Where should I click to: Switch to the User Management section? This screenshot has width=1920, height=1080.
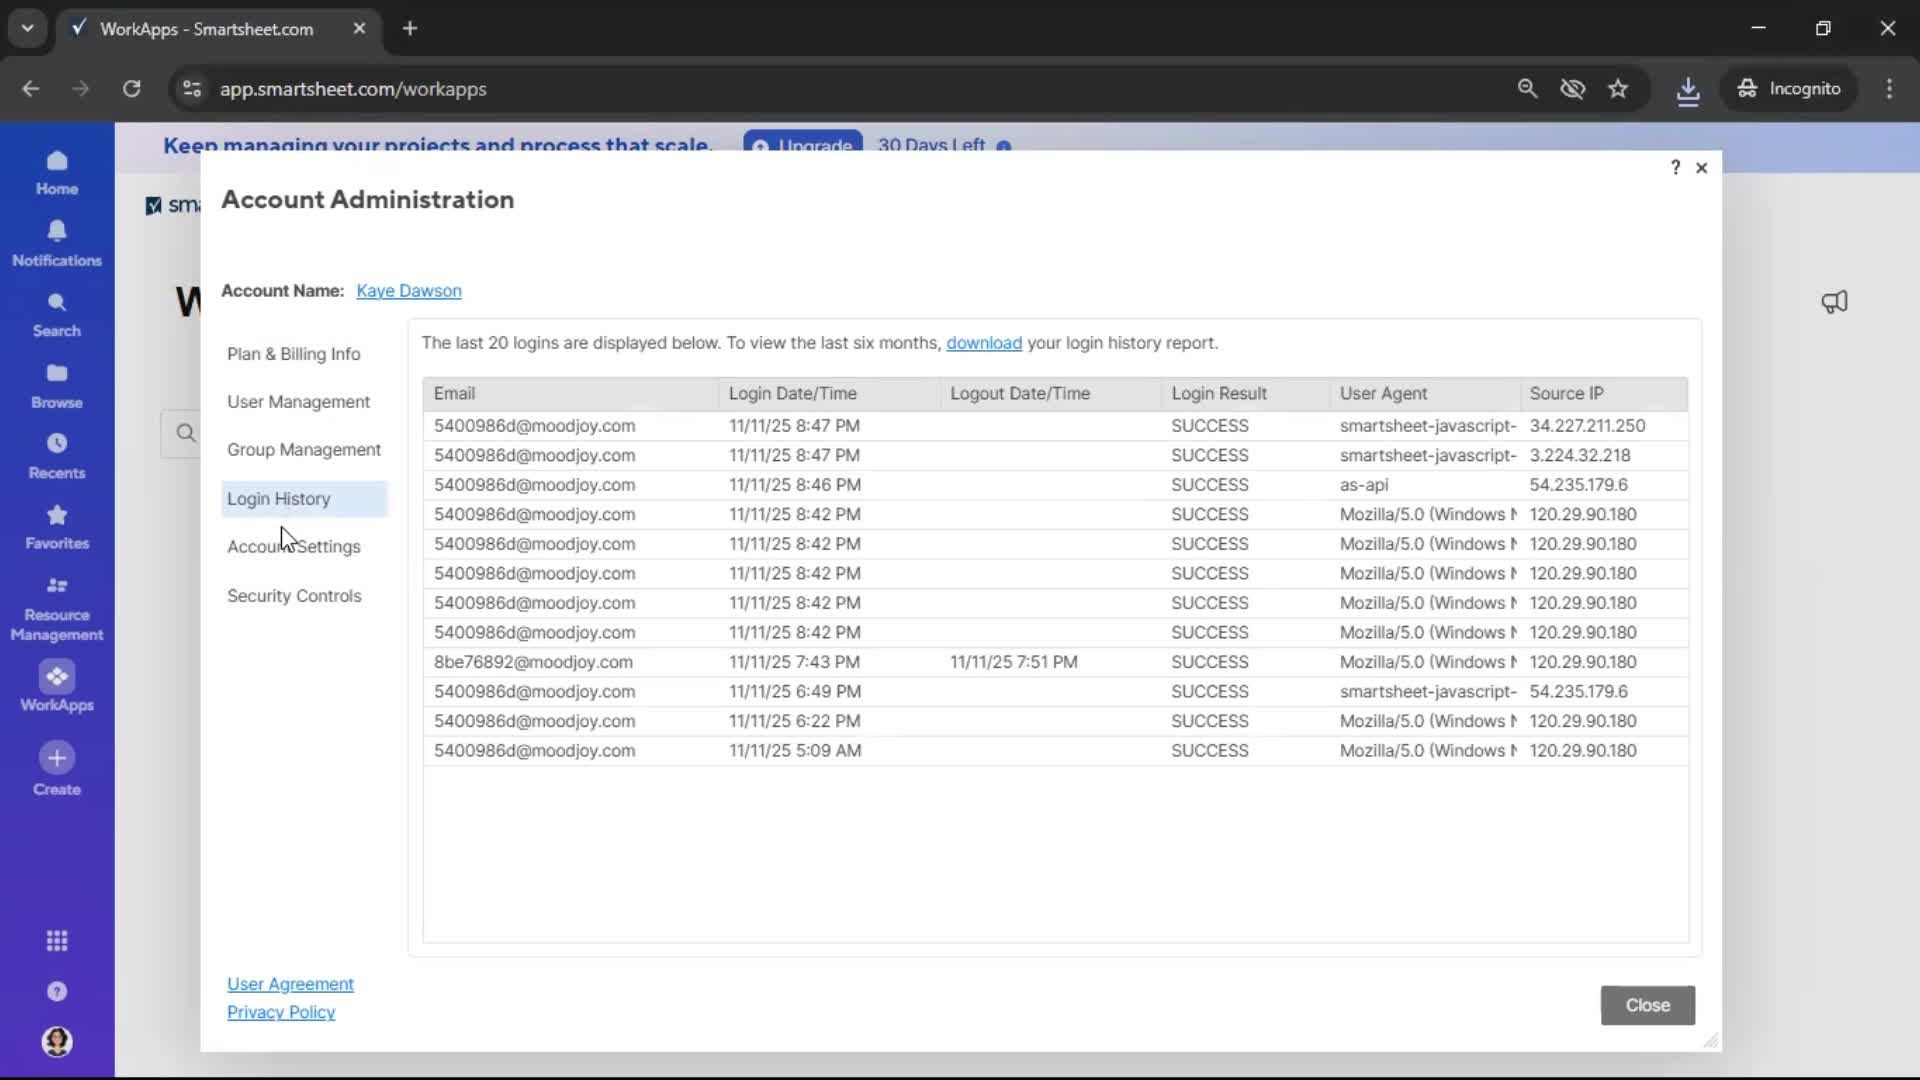tap(299, 401)
